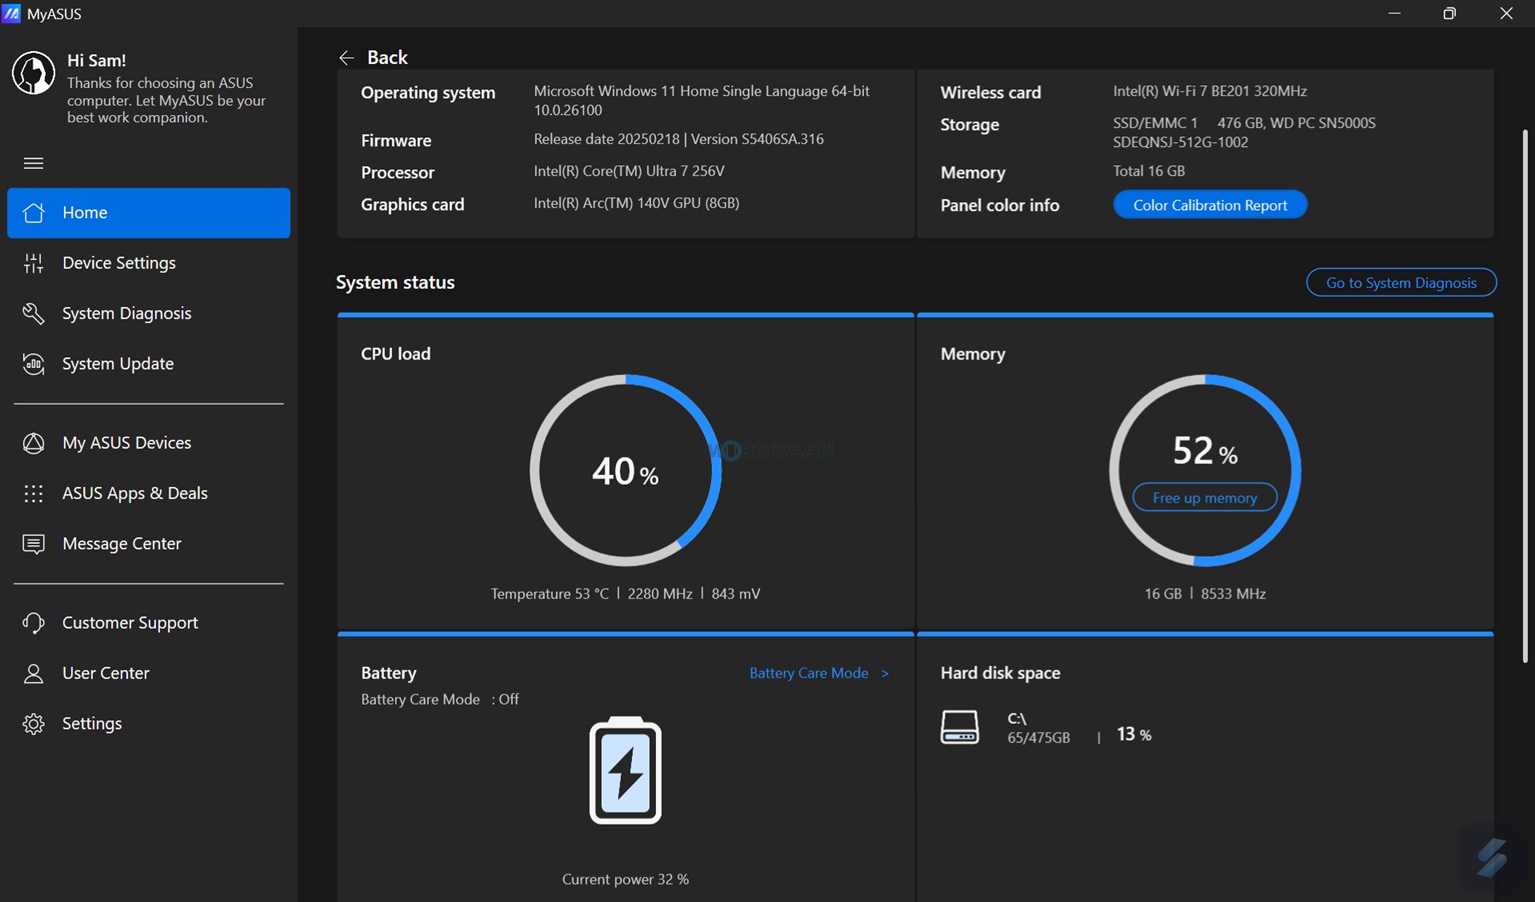Click the Back label text
The height and width of the screenshot is (902, 1535).
coord(387,58)
